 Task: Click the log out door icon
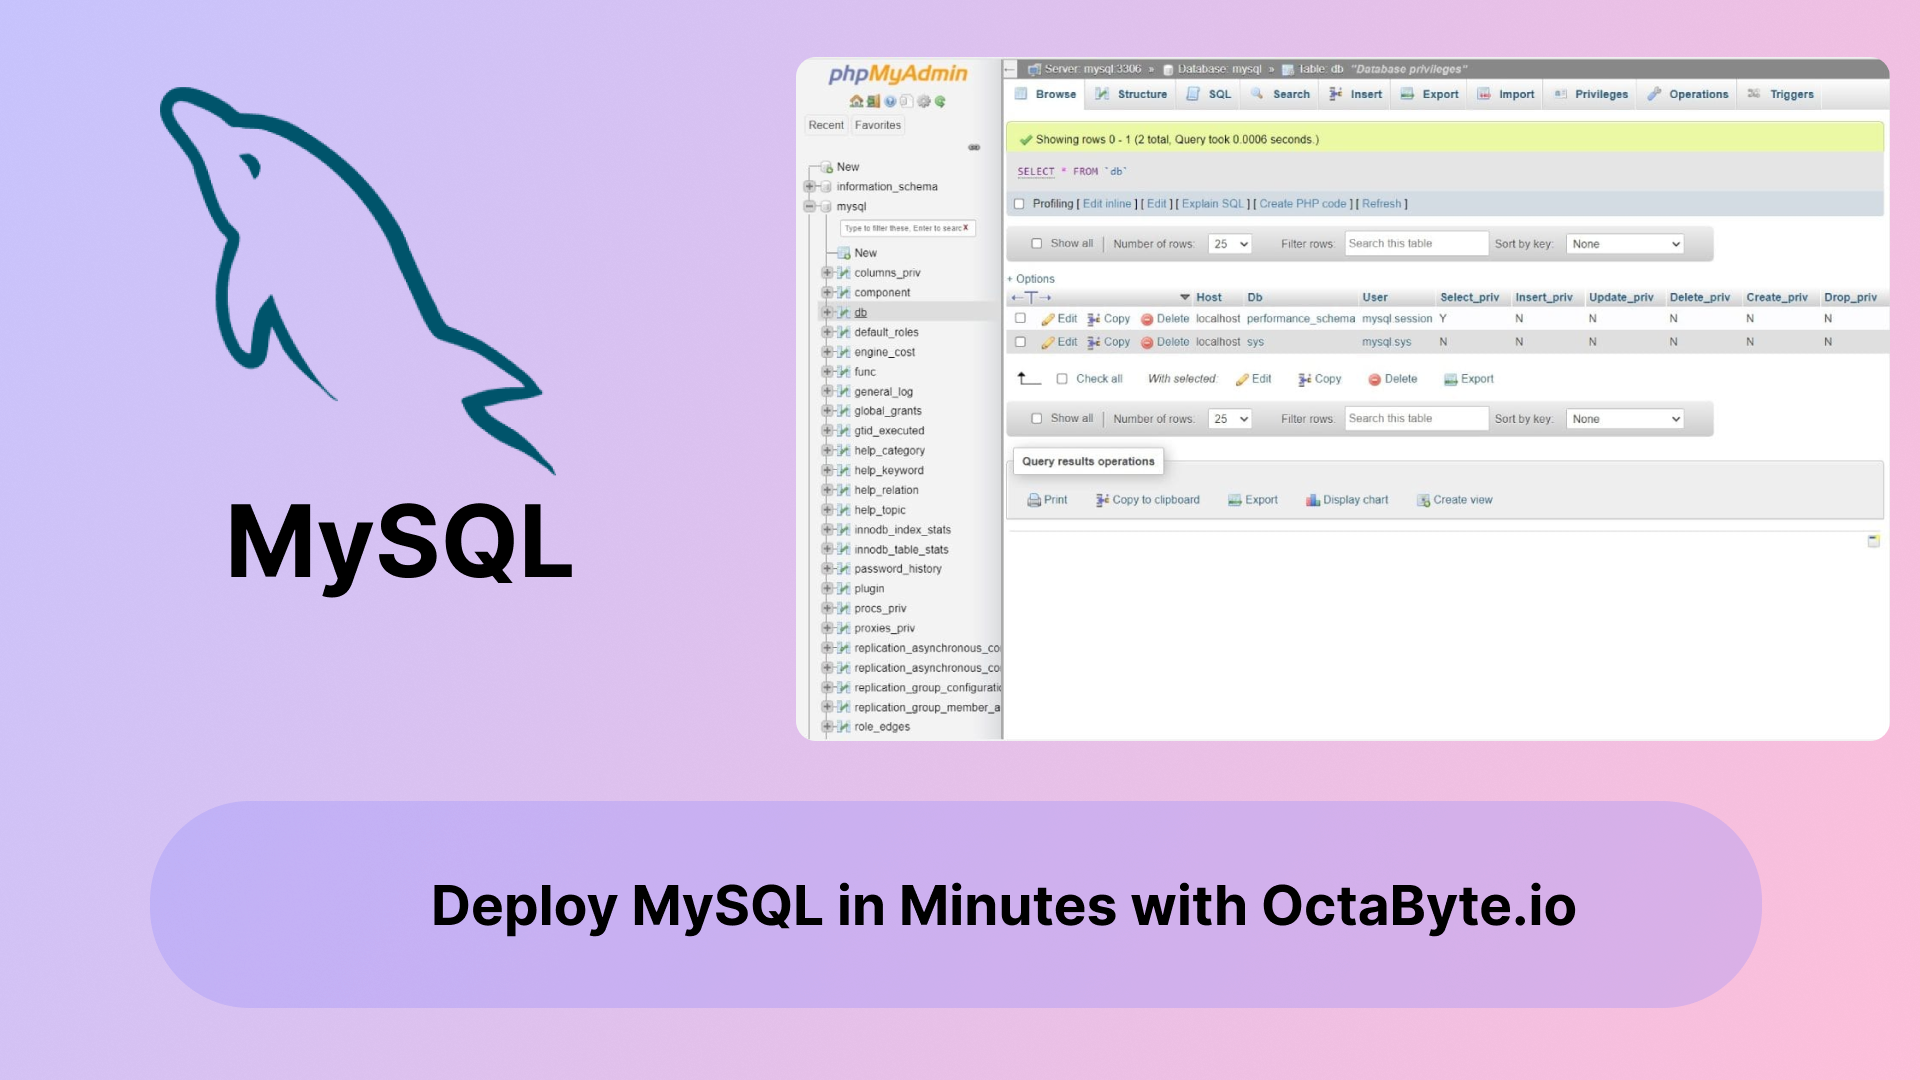[873, 101]
